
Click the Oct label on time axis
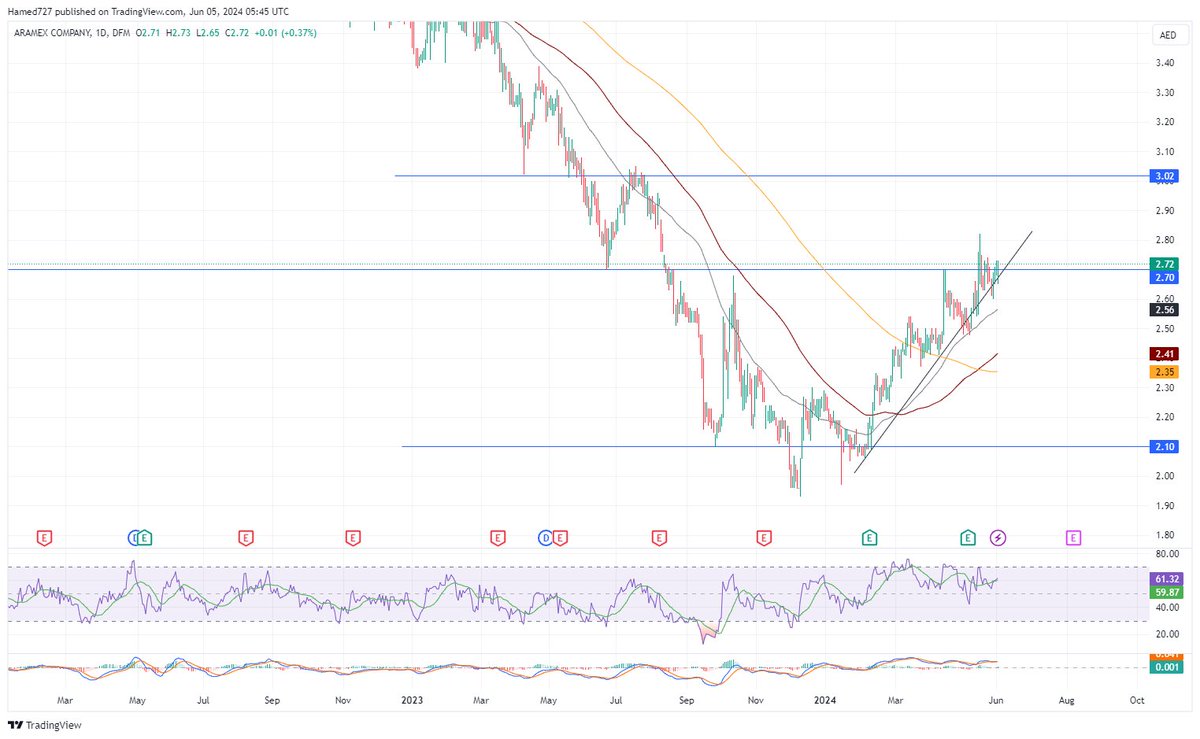[1136, 703]
